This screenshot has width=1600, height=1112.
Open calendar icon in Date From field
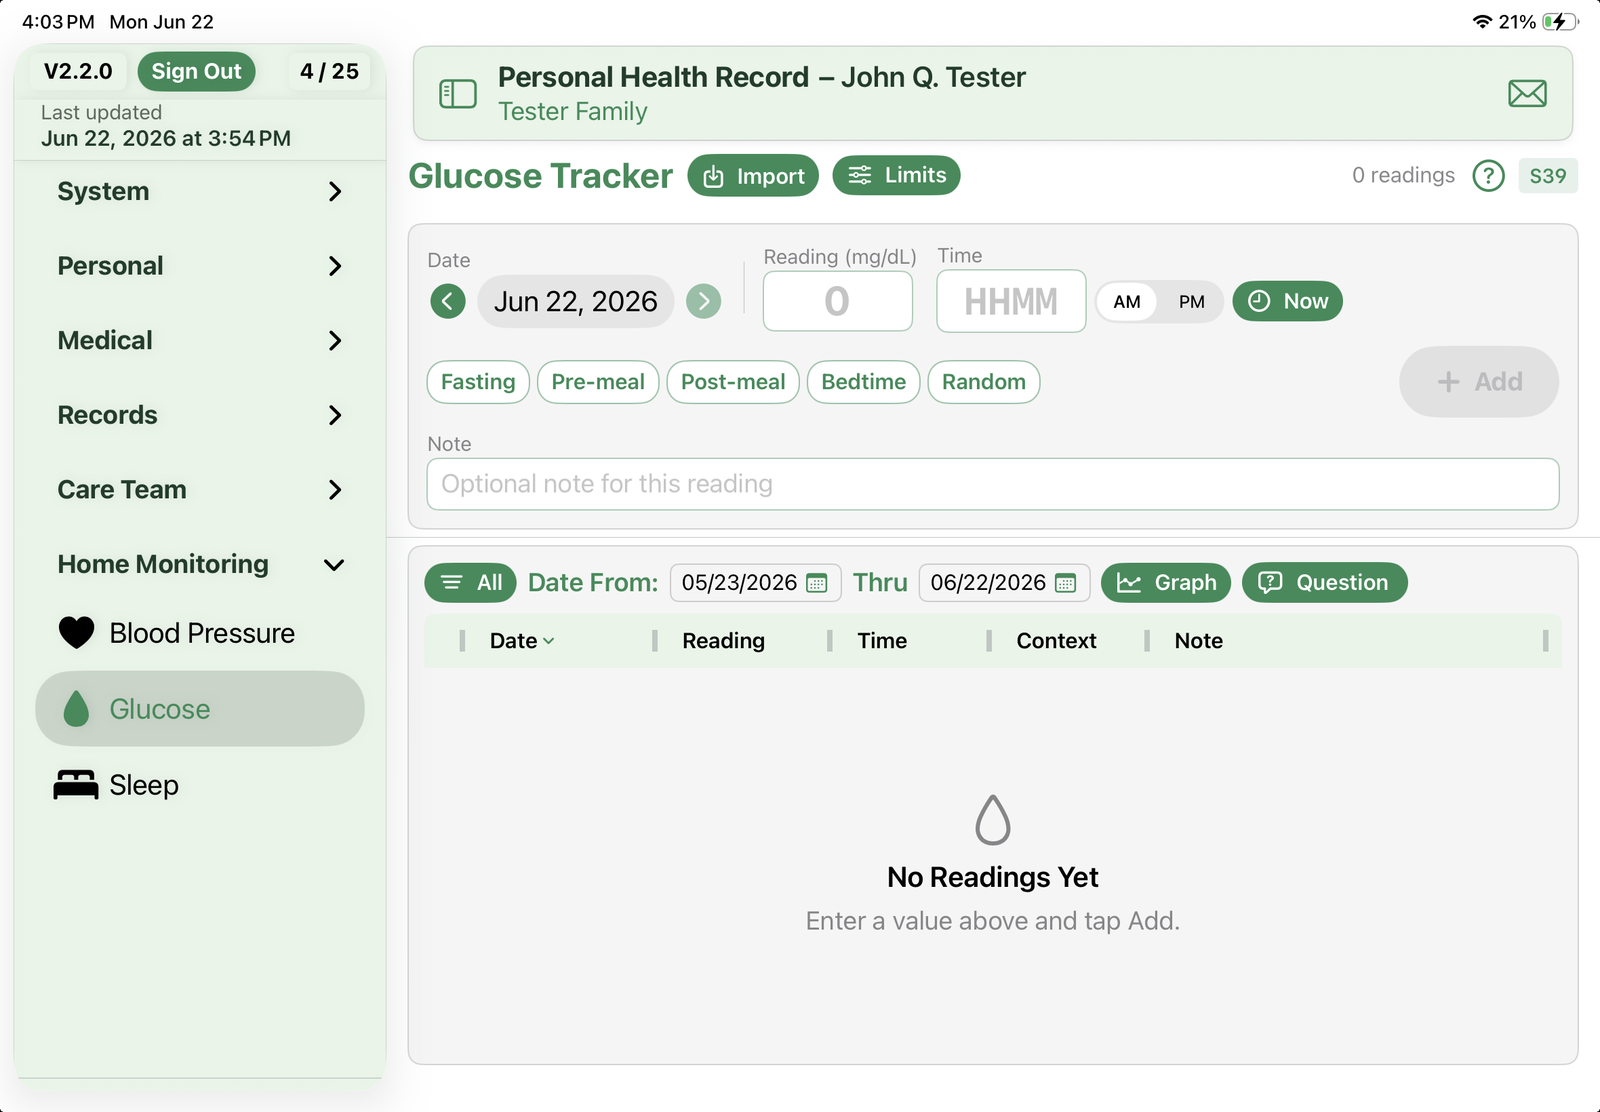click(817, 583)
